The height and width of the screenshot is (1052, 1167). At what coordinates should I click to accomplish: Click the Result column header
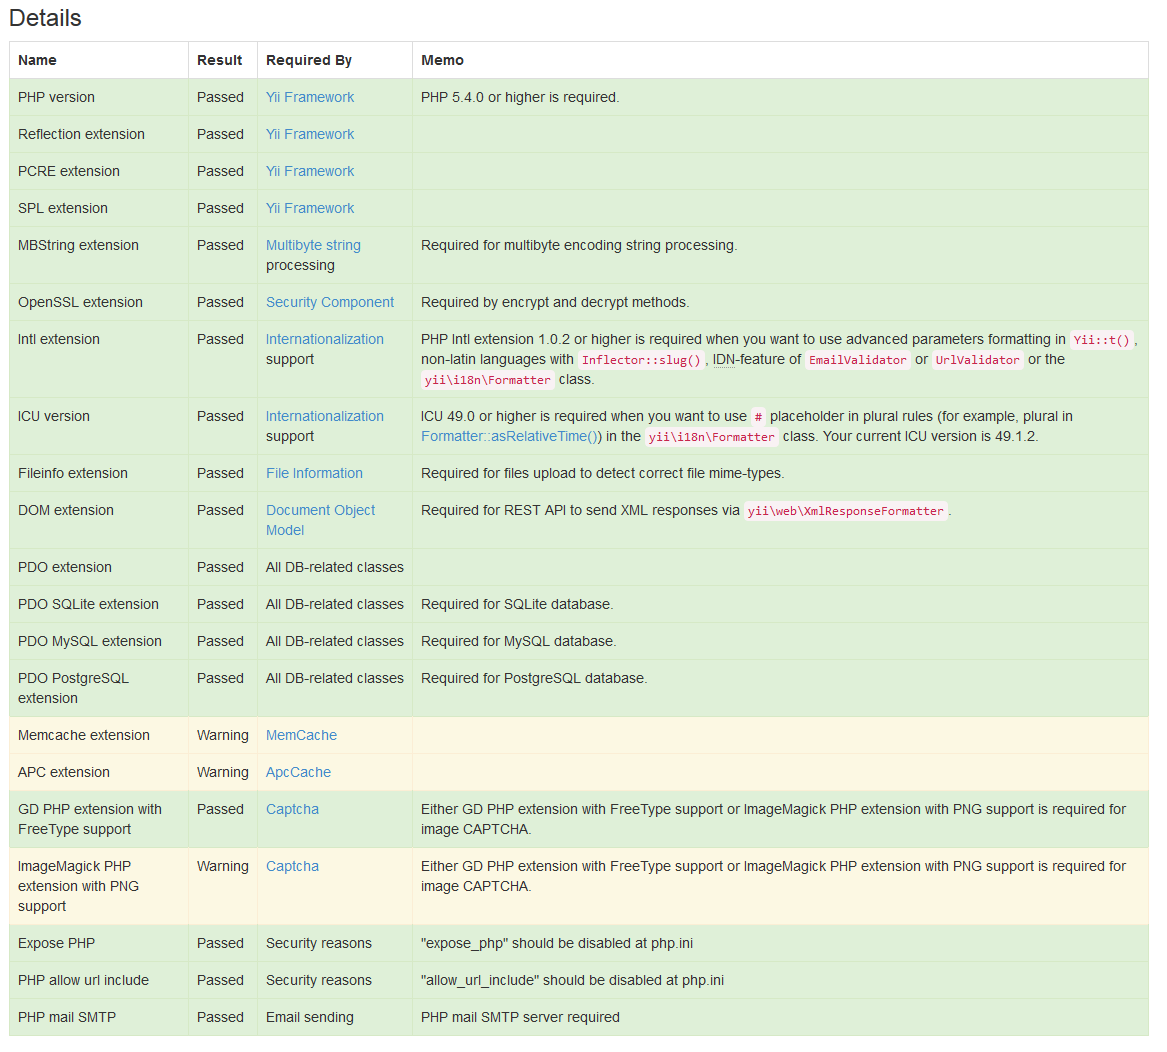point(220,60)
